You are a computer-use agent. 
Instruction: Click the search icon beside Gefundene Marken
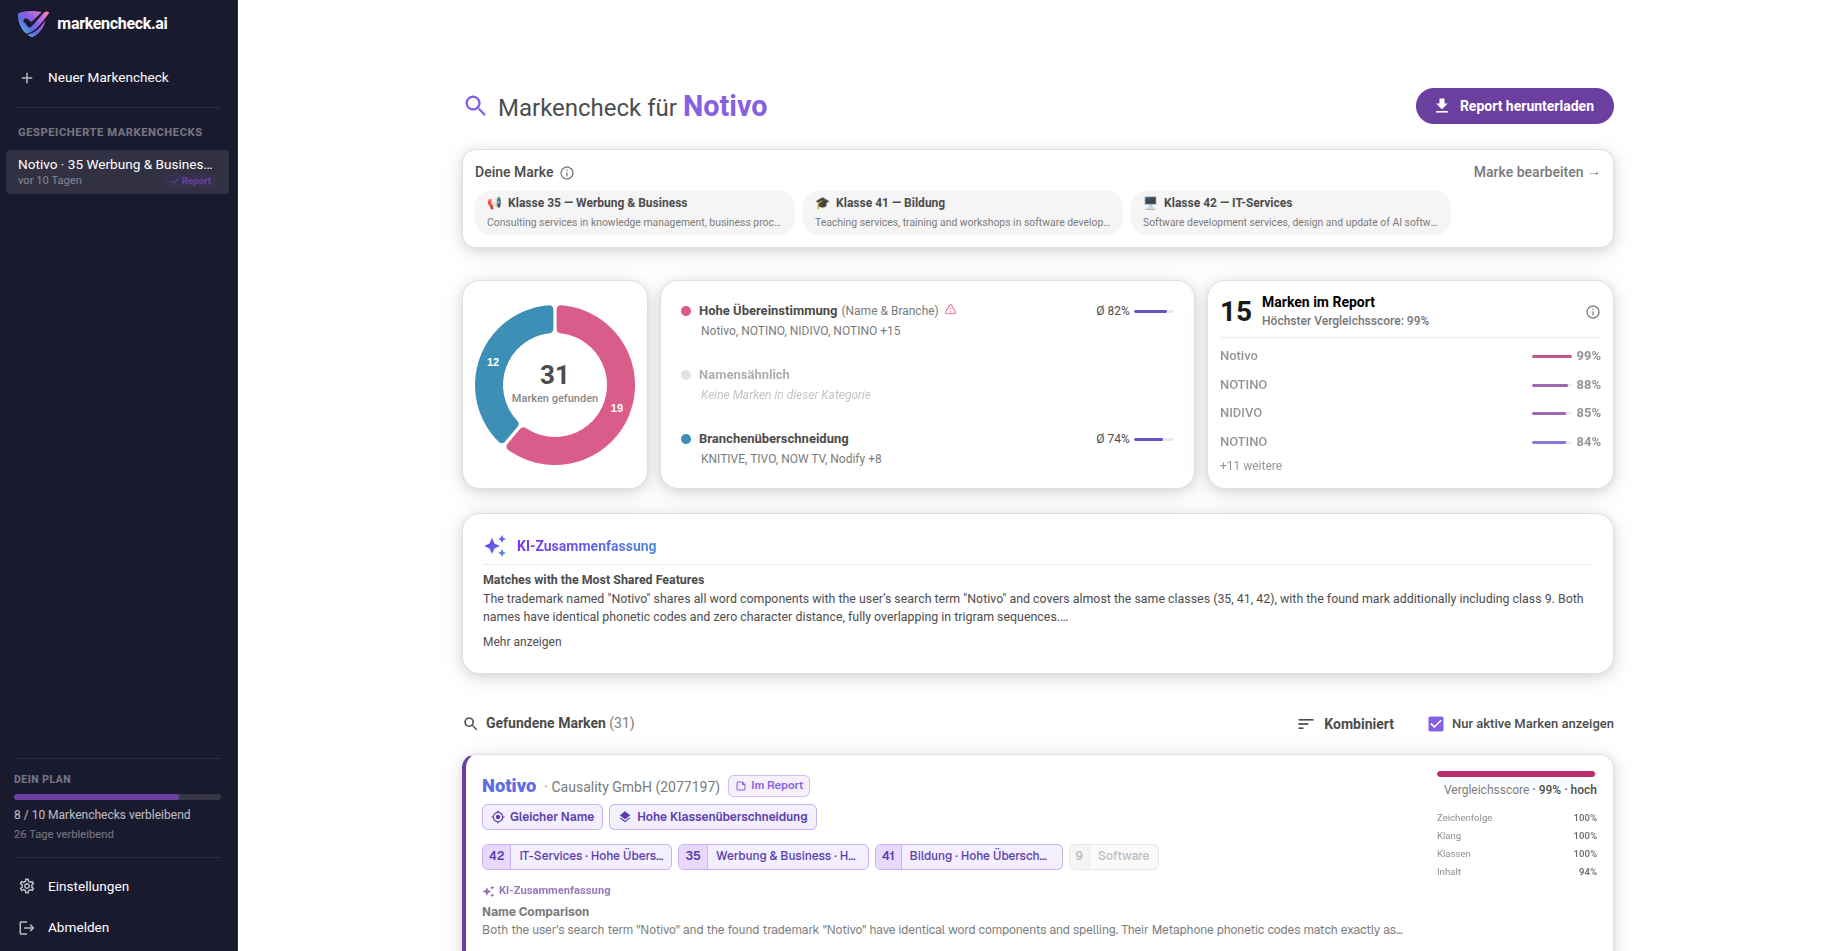coord(470,724)
